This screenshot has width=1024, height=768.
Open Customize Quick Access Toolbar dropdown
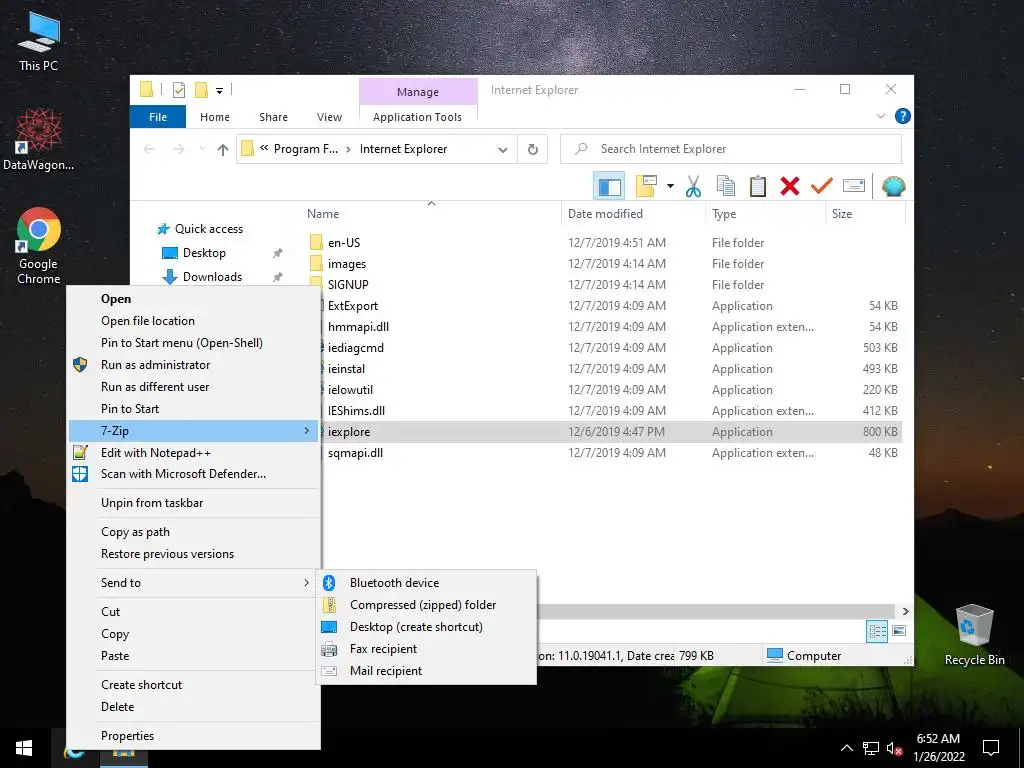[219, 91]
